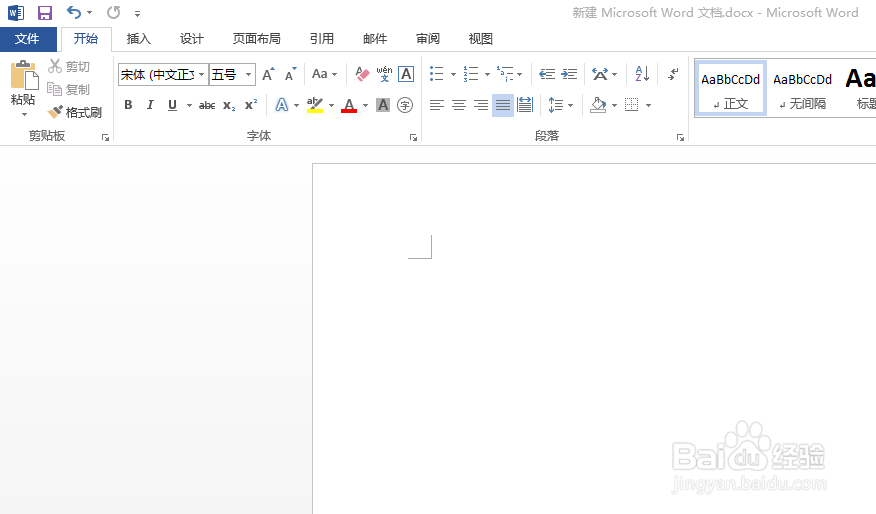Customize the Quick Access Toolbar dropdown
This screenshot has height=514, width=876.
click(137, 13)
